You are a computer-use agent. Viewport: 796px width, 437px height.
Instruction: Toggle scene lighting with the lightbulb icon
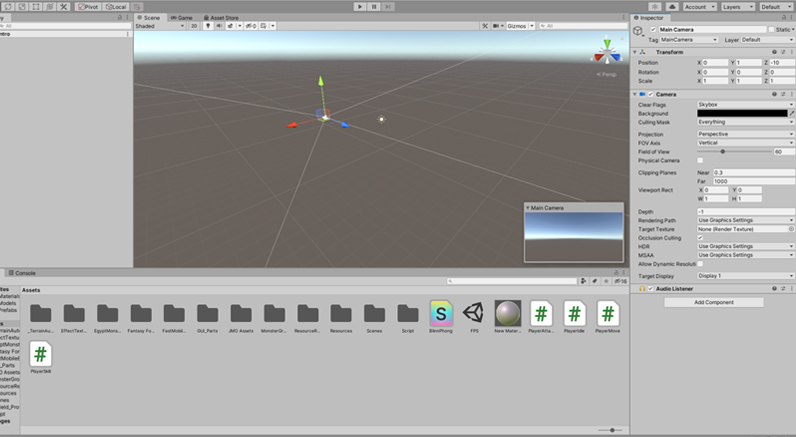coord(207,27)
